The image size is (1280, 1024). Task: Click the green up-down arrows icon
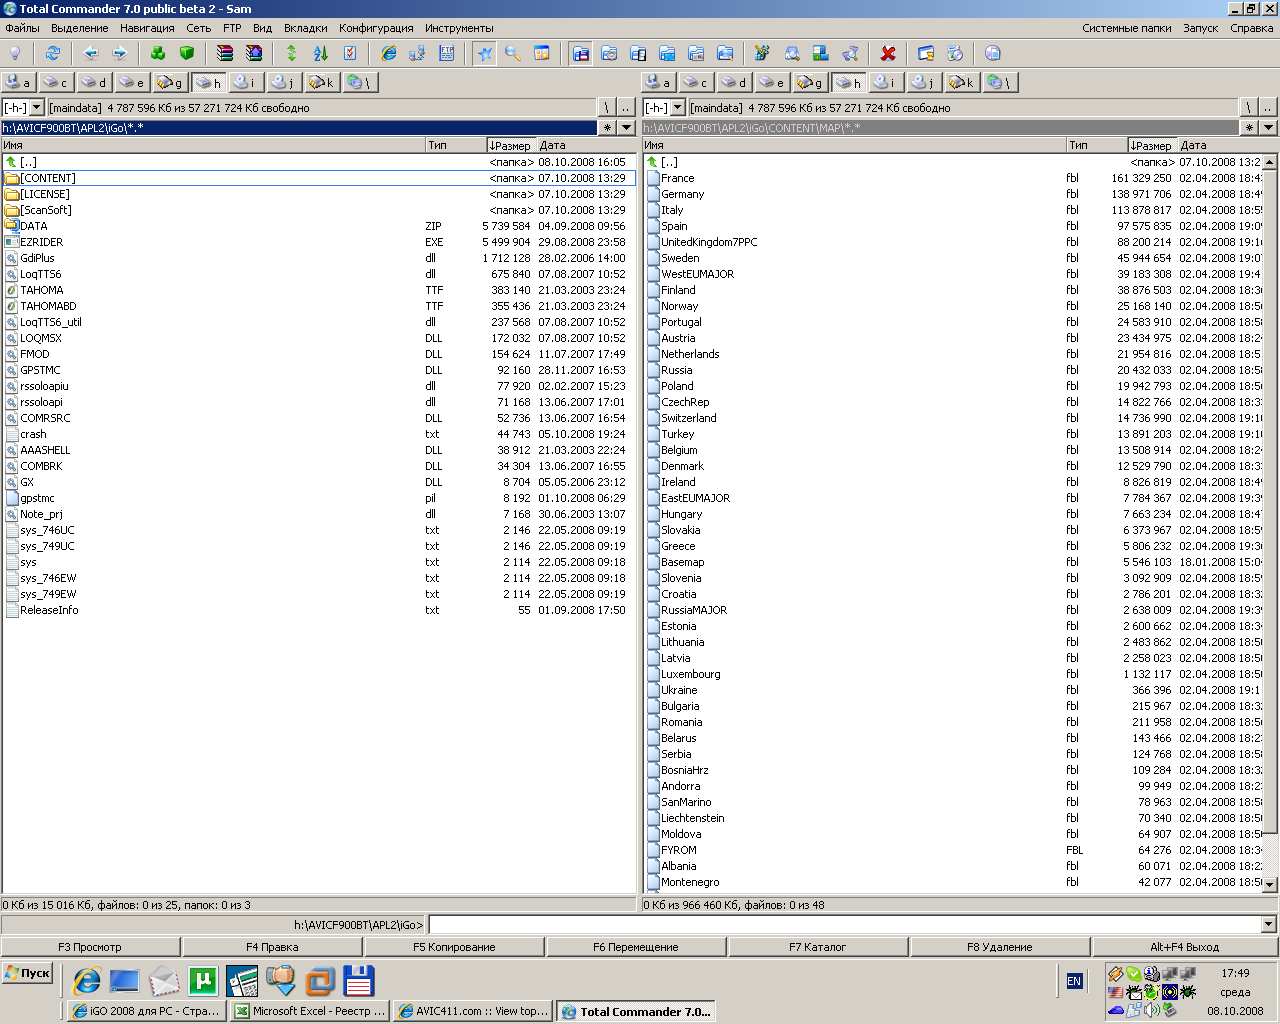(291, 53)
